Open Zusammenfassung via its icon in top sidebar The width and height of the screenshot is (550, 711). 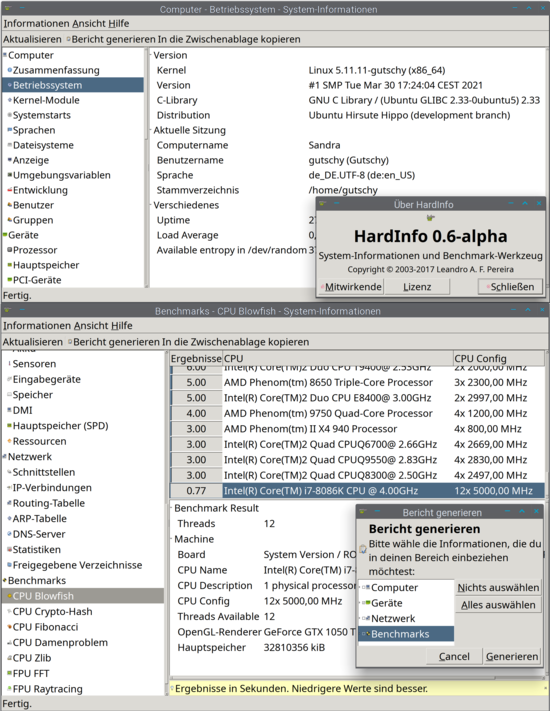[10, 70]
